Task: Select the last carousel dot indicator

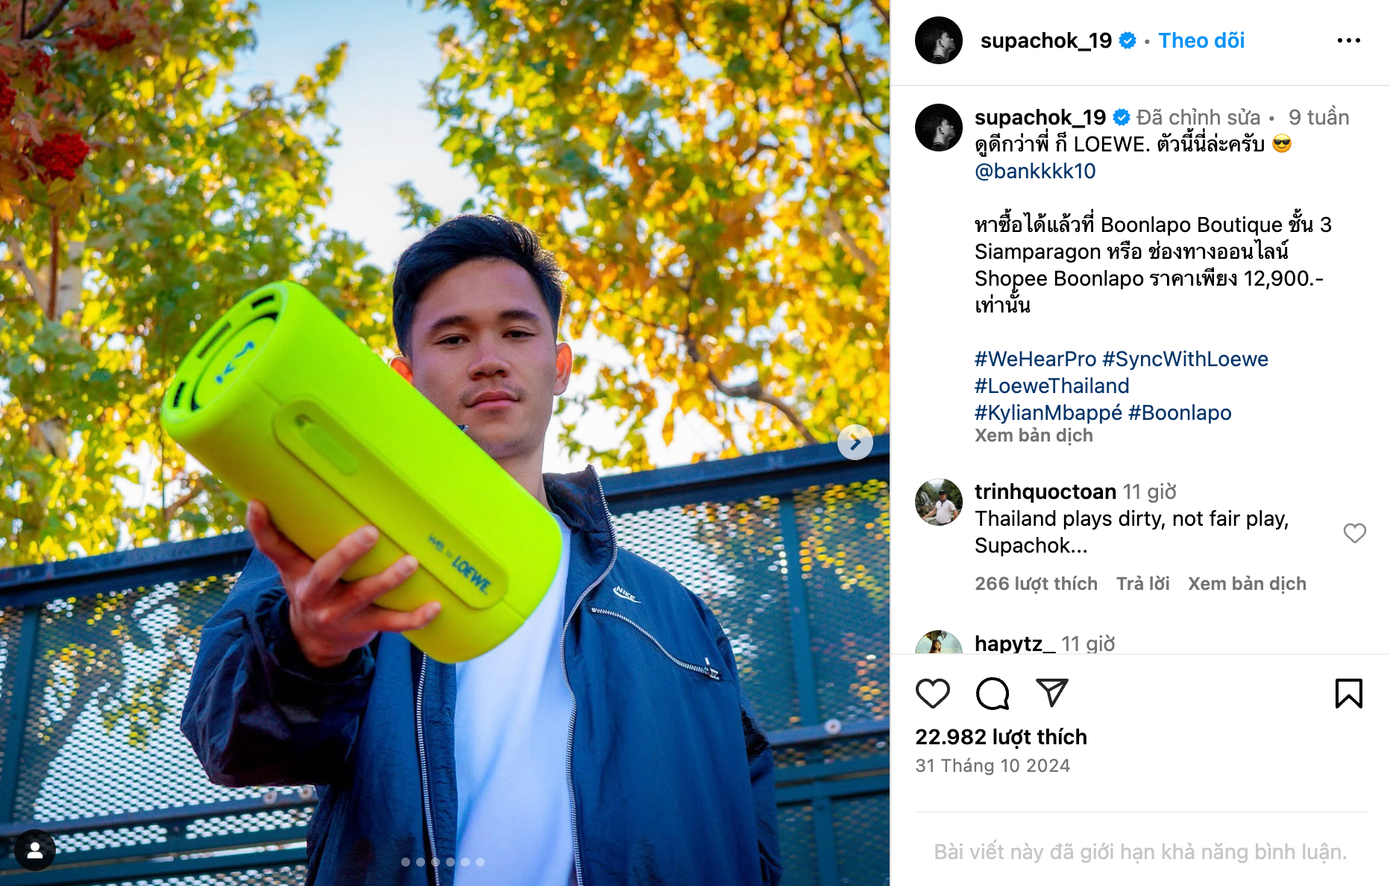Action: click(x=480, y=862)
